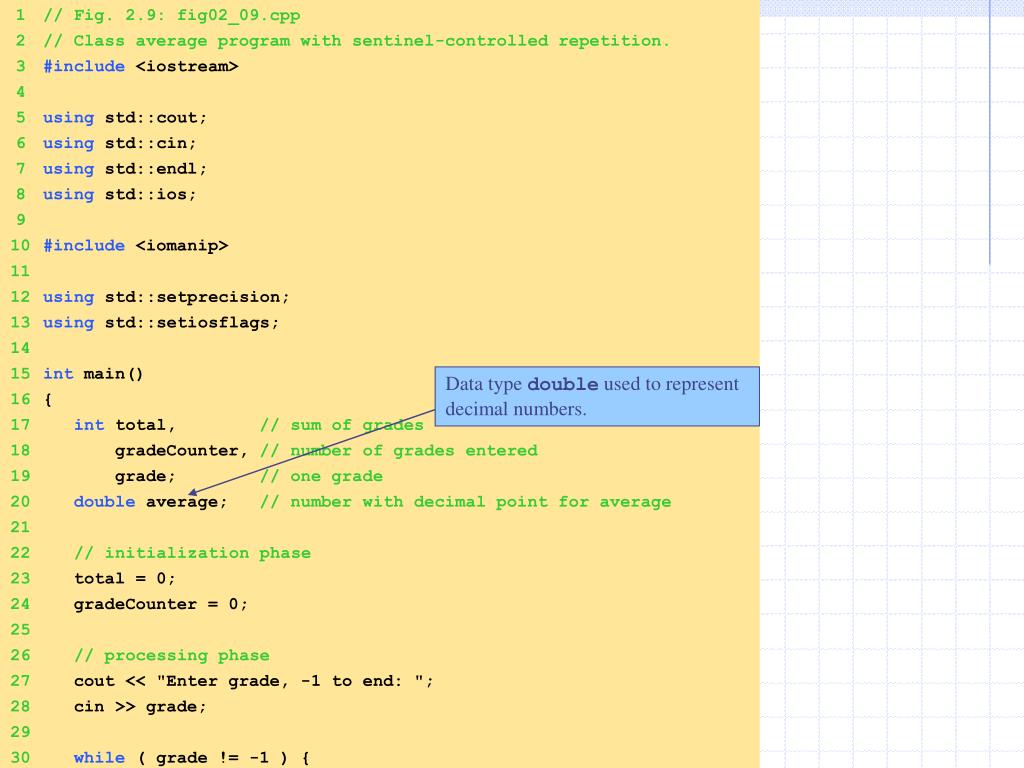Click 'using std::setprecision;' line
The width and height of the screenshot is (1024, 768).
[166, 296]
